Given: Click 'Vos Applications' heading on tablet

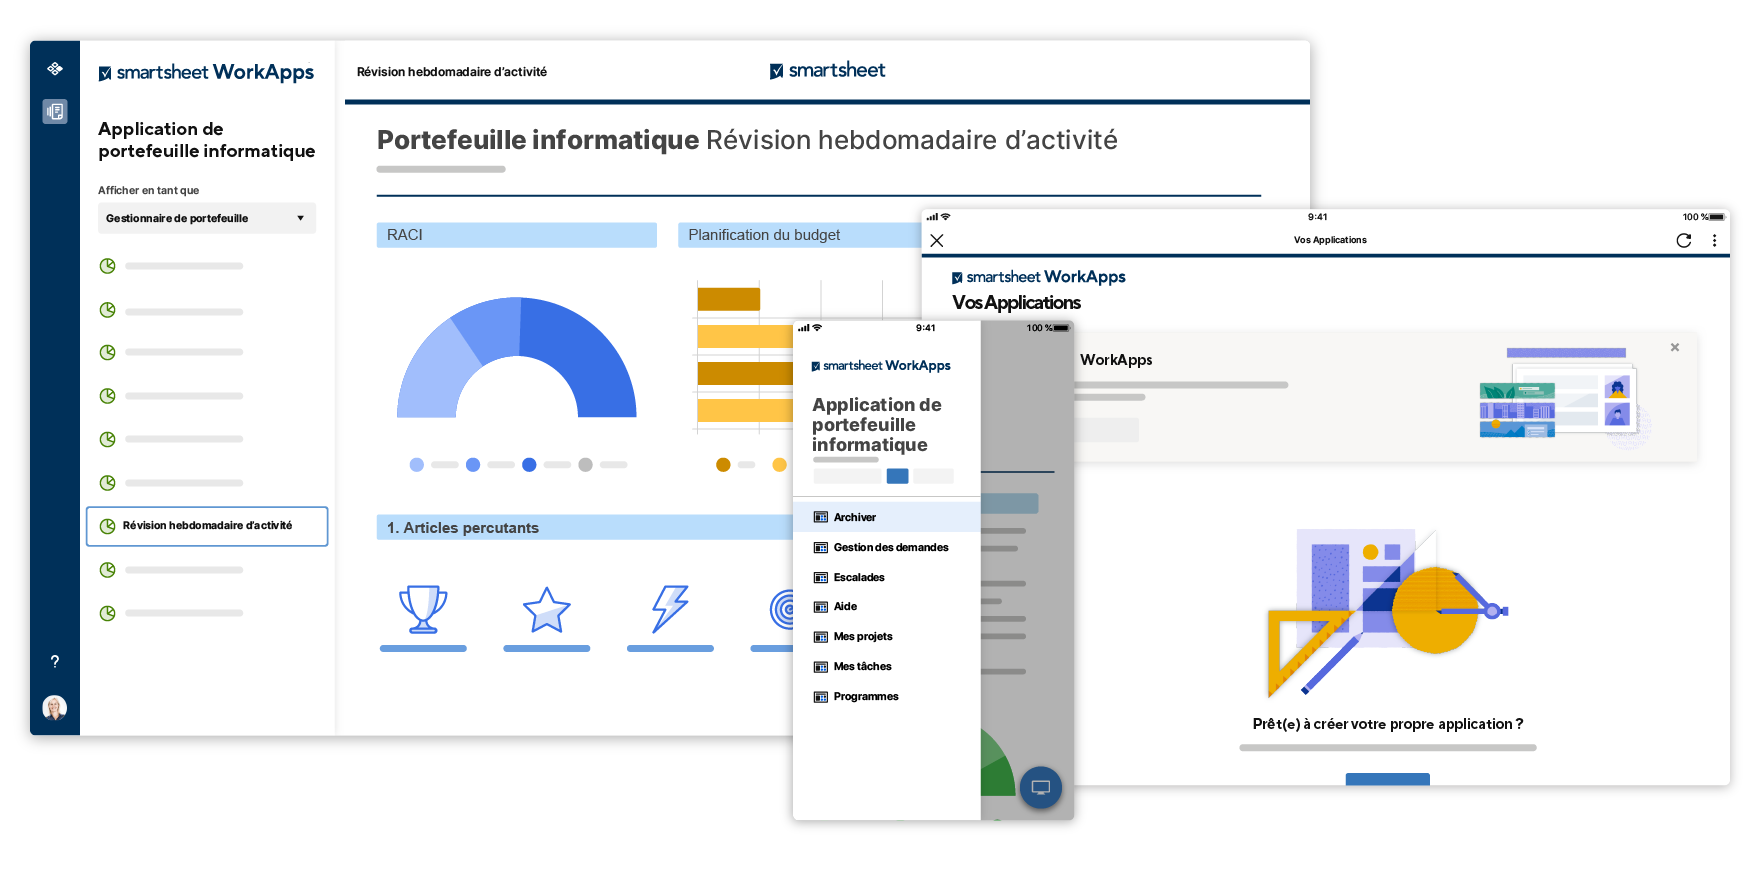Looking at the screenshot, I should point(1017,302).
